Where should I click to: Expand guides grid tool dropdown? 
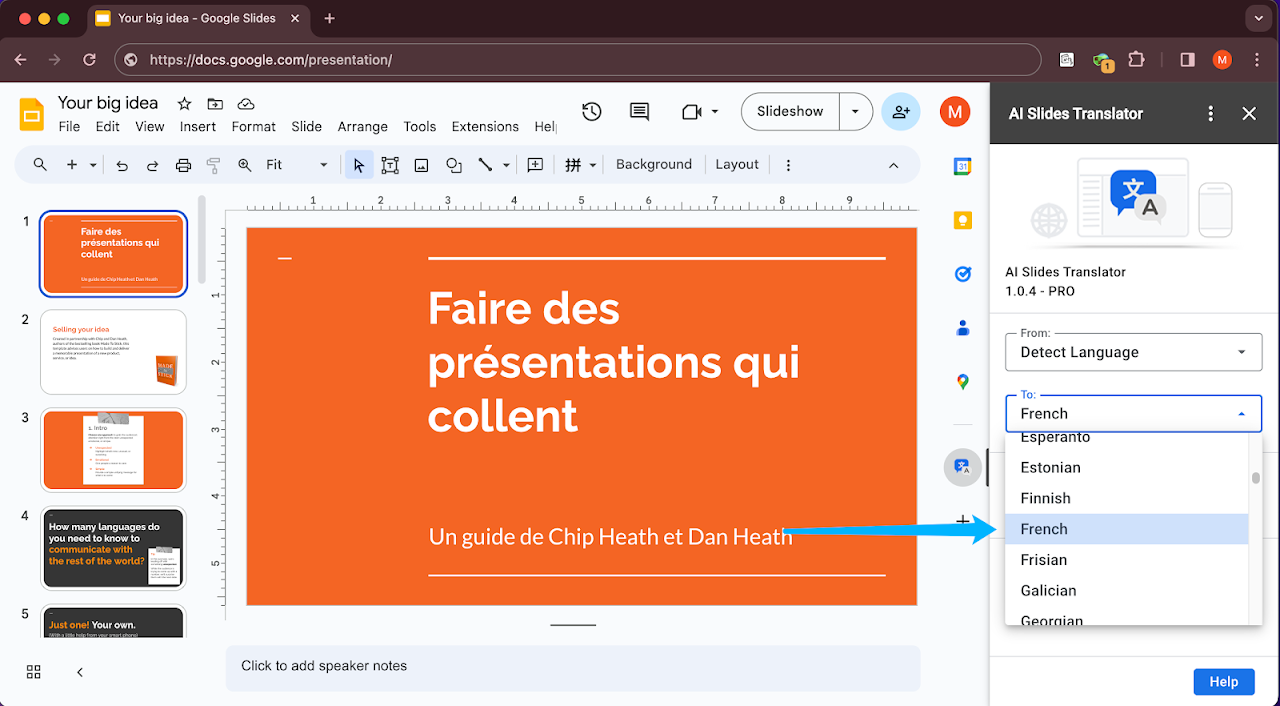[592, 165]
